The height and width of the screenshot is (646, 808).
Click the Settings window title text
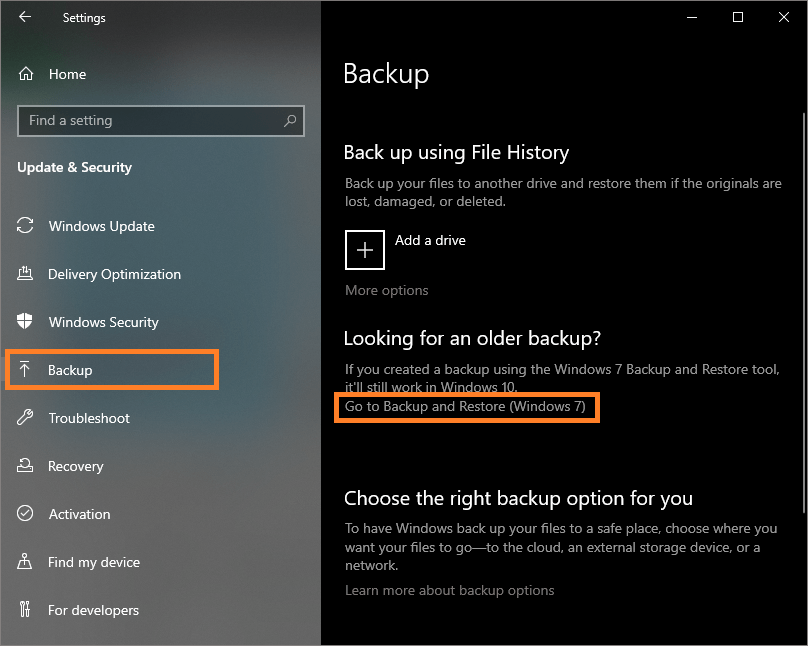pyautogui.click(x=84, y=18)
